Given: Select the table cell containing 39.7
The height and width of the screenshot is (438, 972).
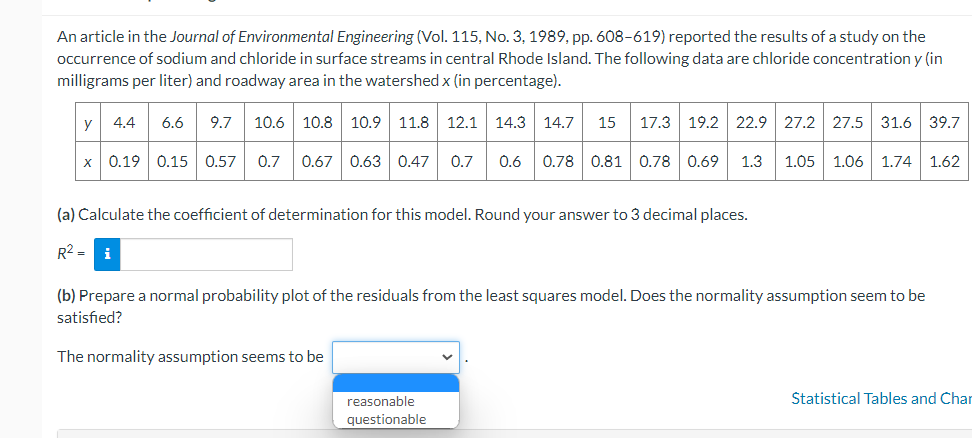Looking at the screenshot, I should 944,124.
